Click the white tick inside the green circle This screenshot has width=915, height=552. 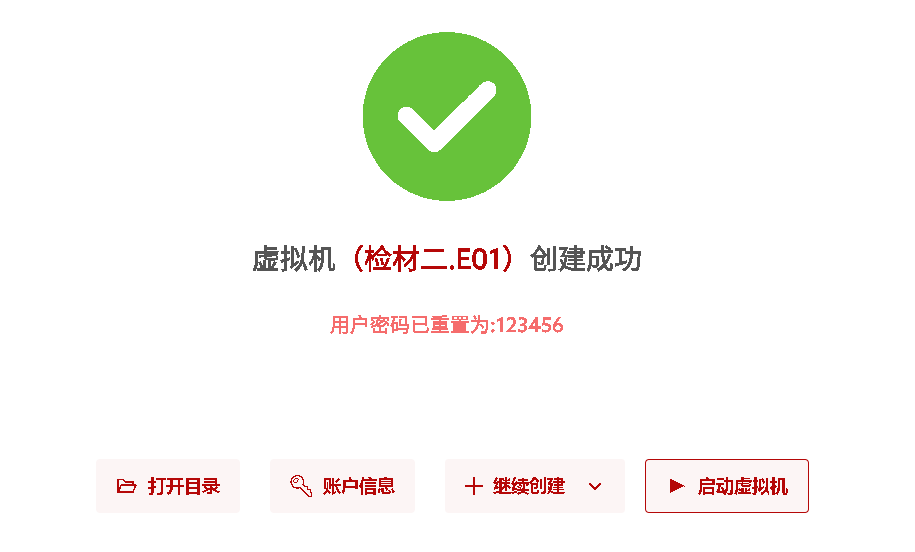click(447, 116)
